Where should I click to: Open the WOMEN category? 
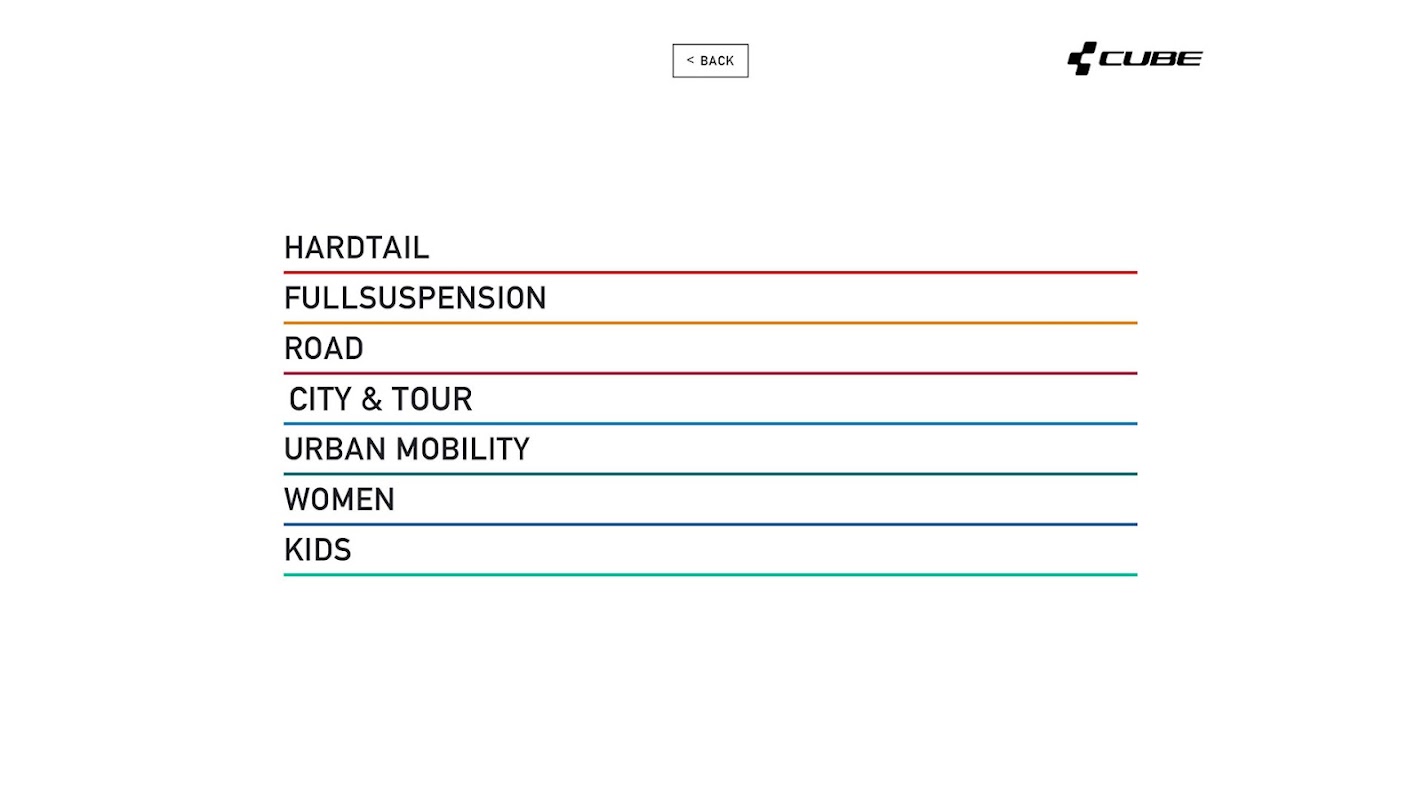[339, 500]
